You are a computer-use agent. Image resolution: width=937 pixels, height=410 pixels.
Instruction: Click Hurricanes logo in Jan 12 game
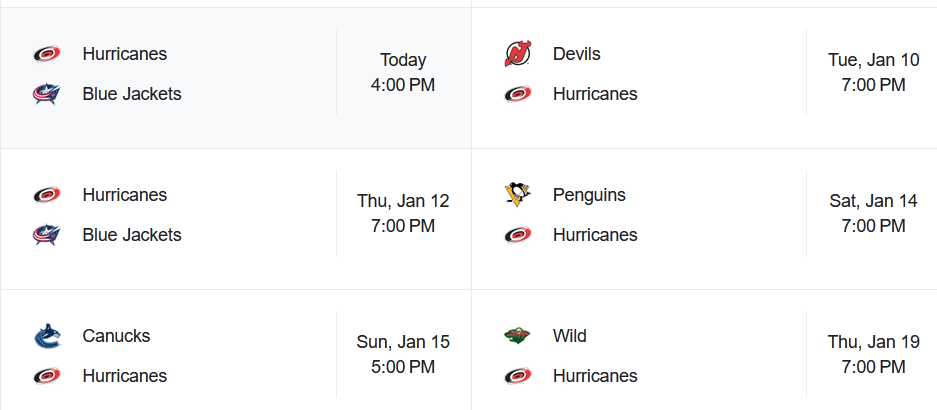[x=47, y=195]
